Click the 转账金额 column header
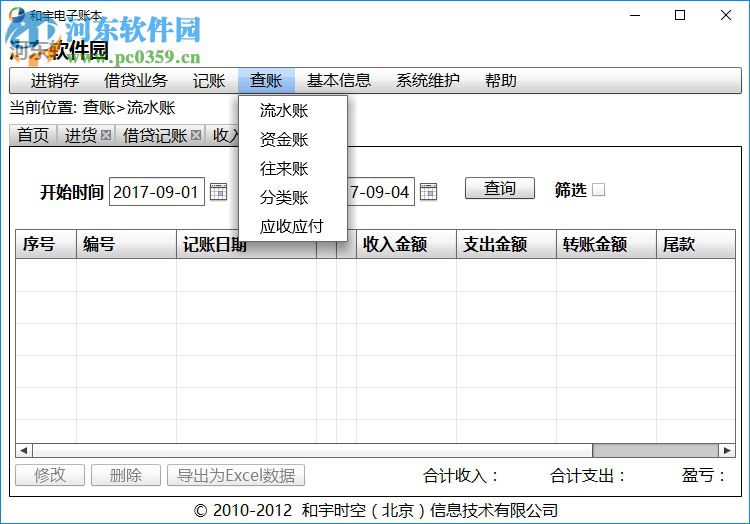Viewport: 750px width, 524px height. (x=606, y=244)
